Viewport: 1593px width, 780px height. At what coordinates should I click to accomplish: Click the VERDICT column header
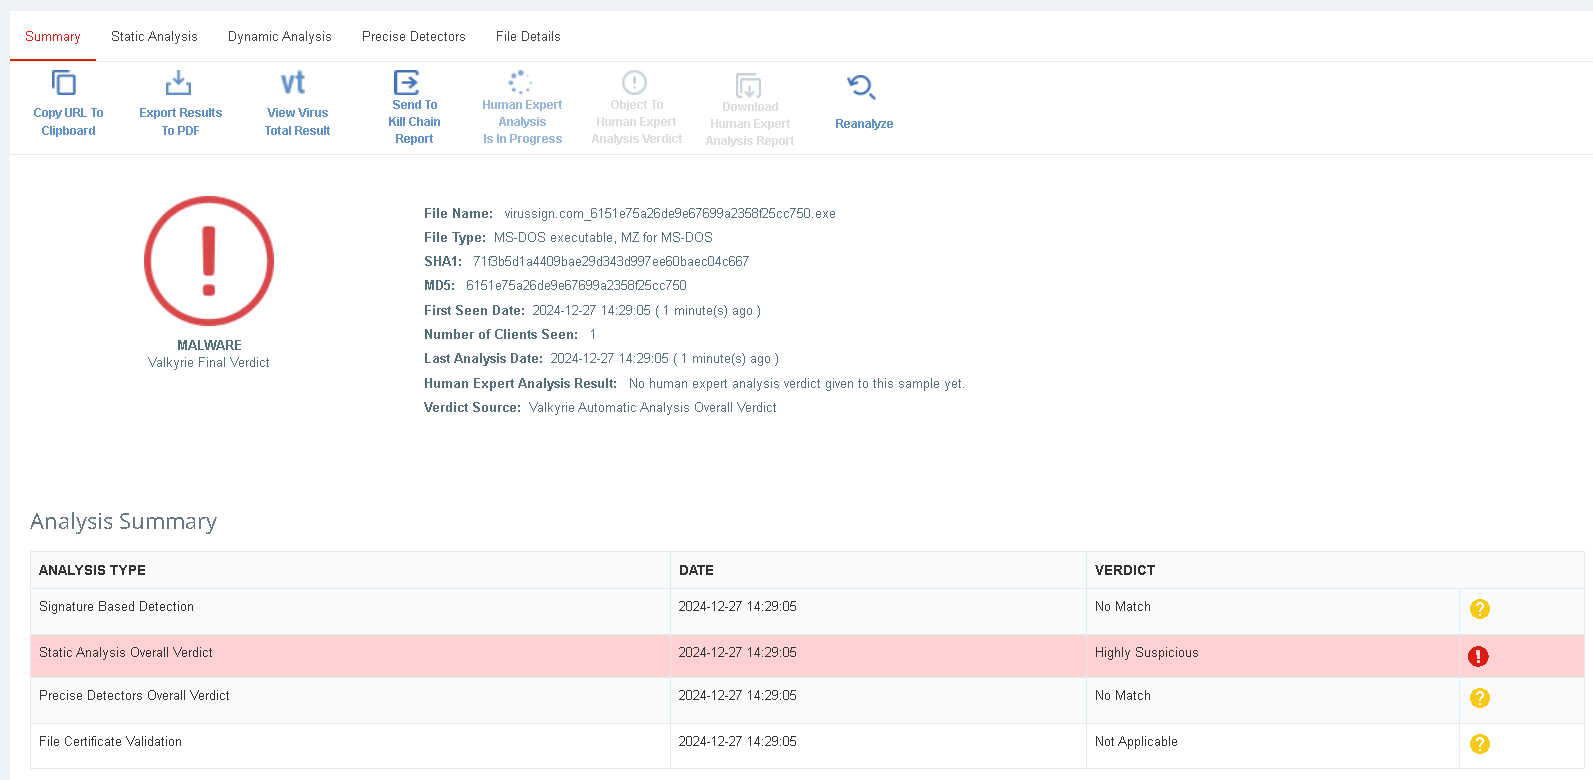(1125, 570)
